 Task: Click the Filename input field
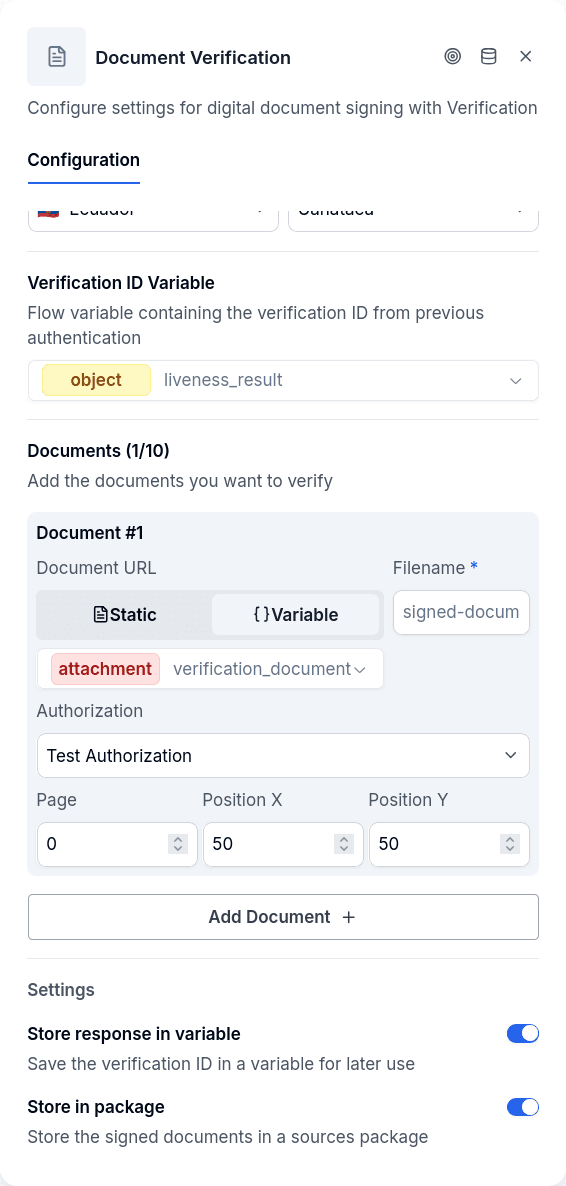click(462, 612)
